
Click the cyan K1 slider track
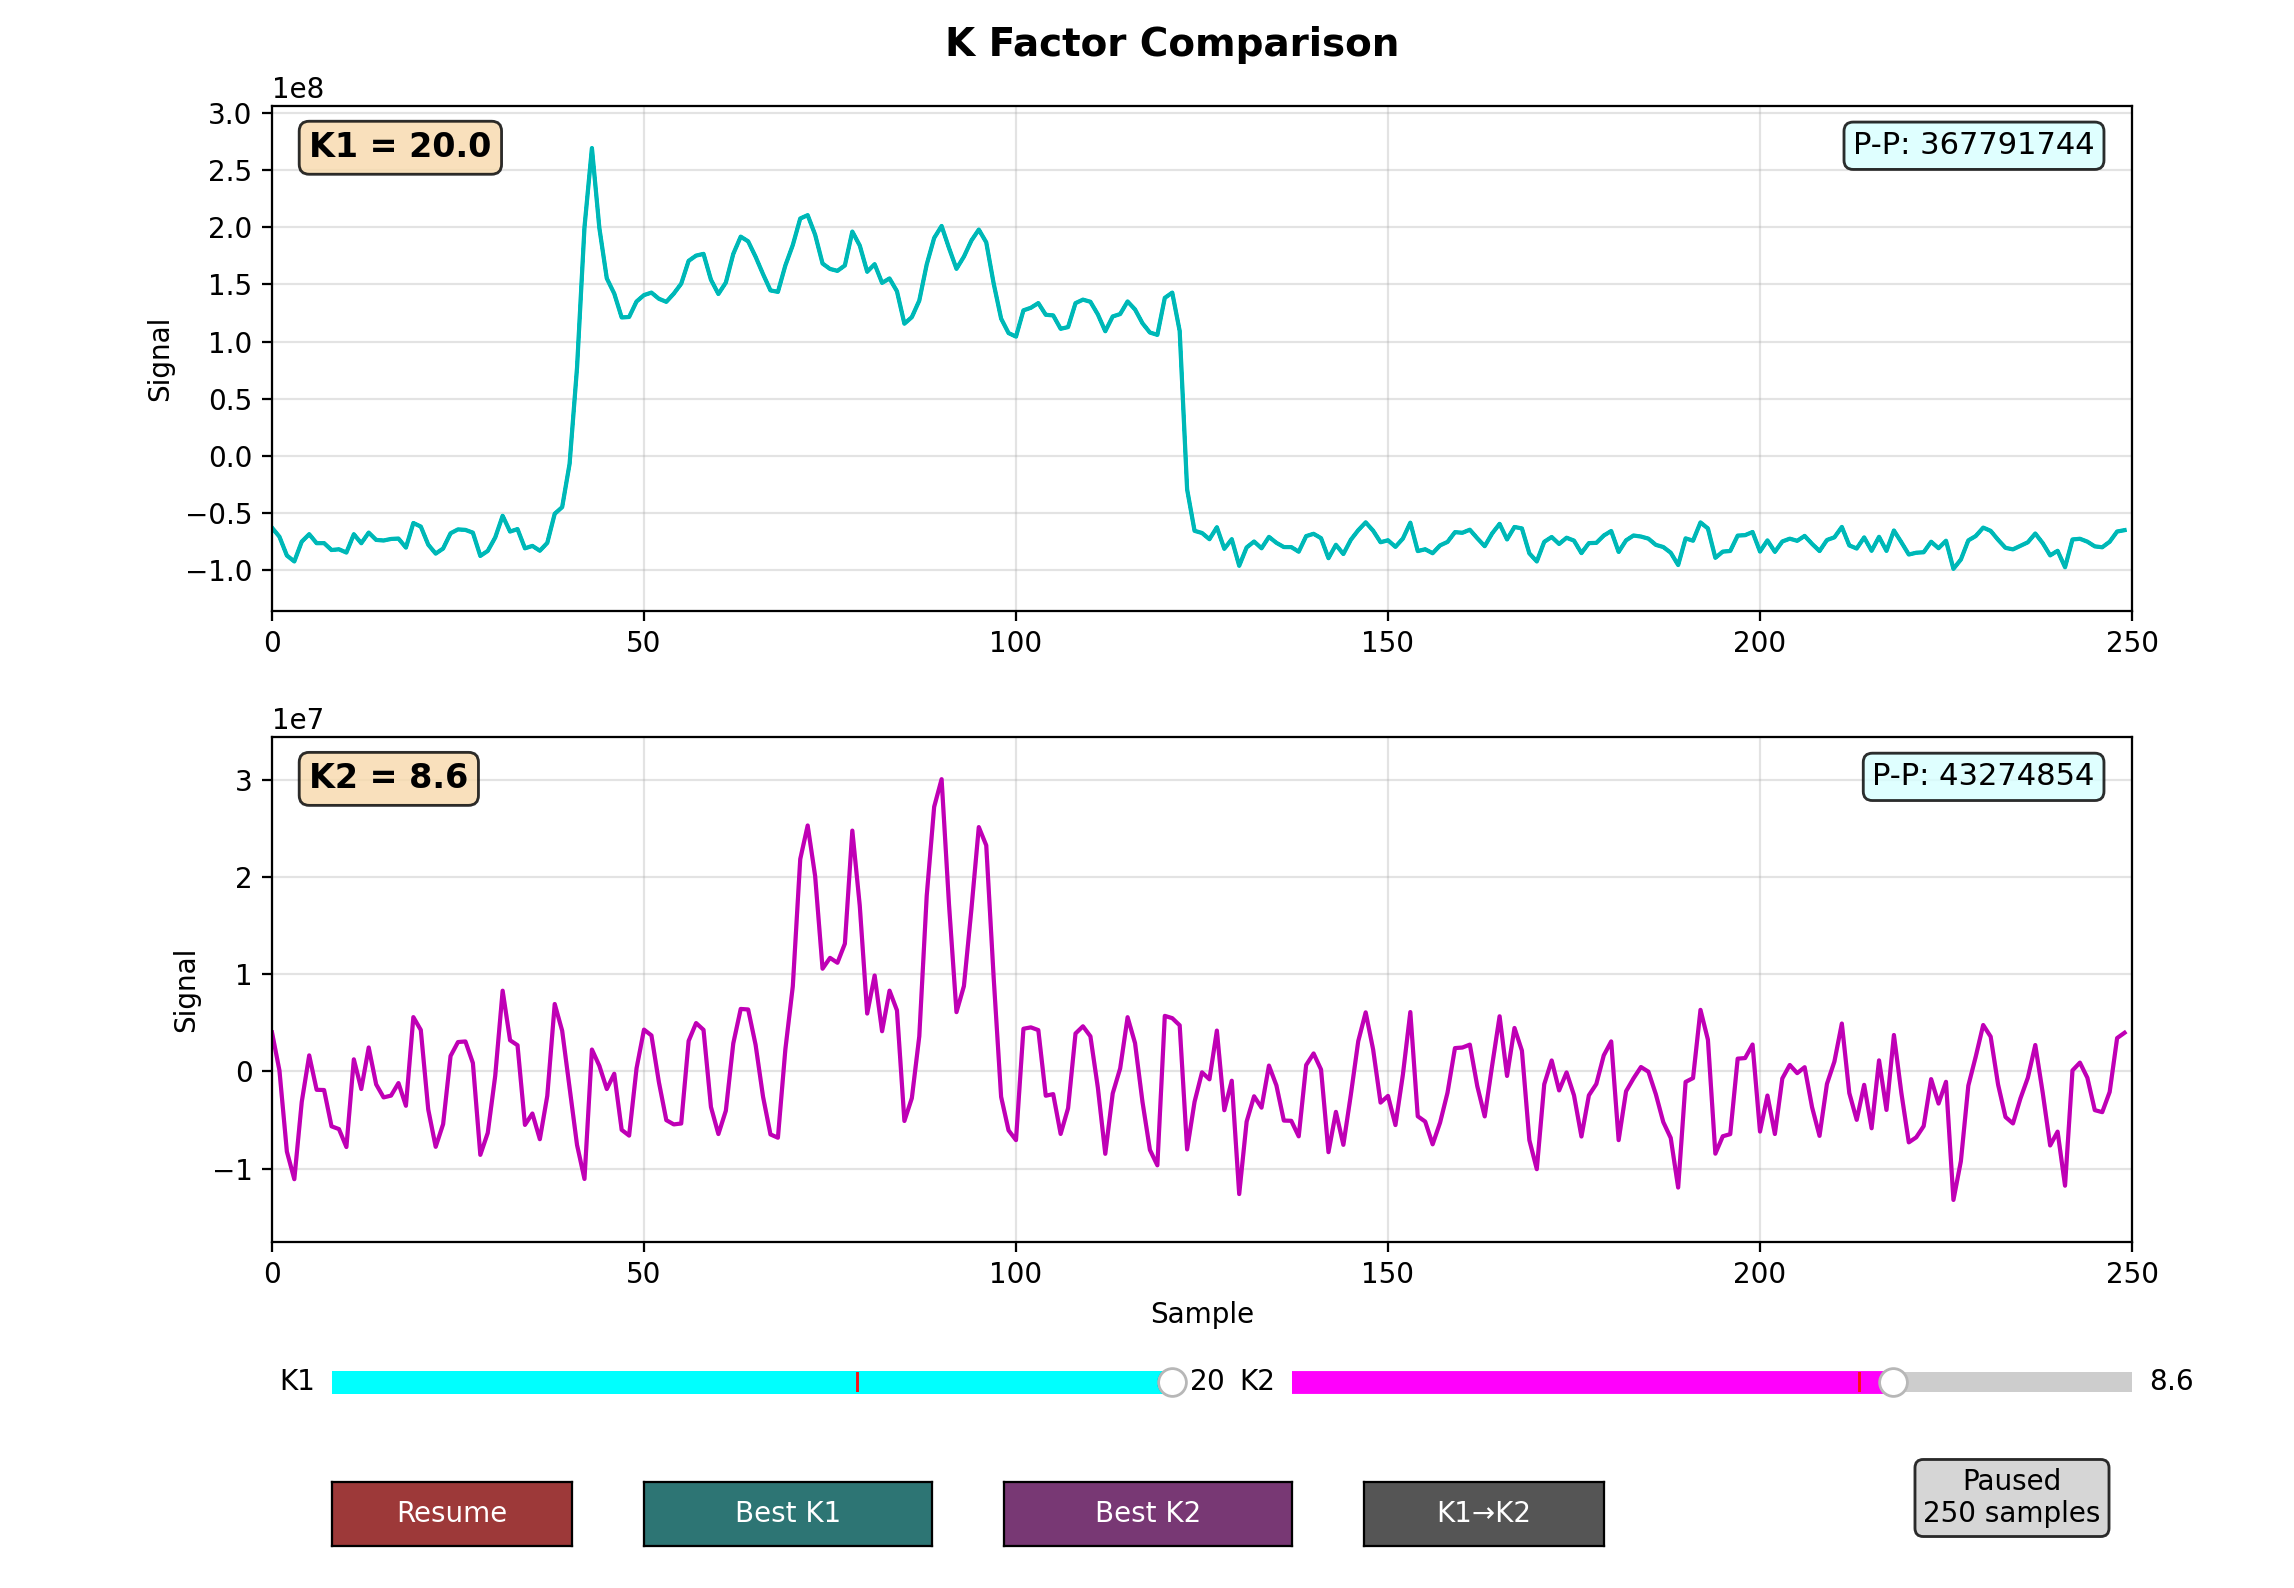pos(600,1382)
